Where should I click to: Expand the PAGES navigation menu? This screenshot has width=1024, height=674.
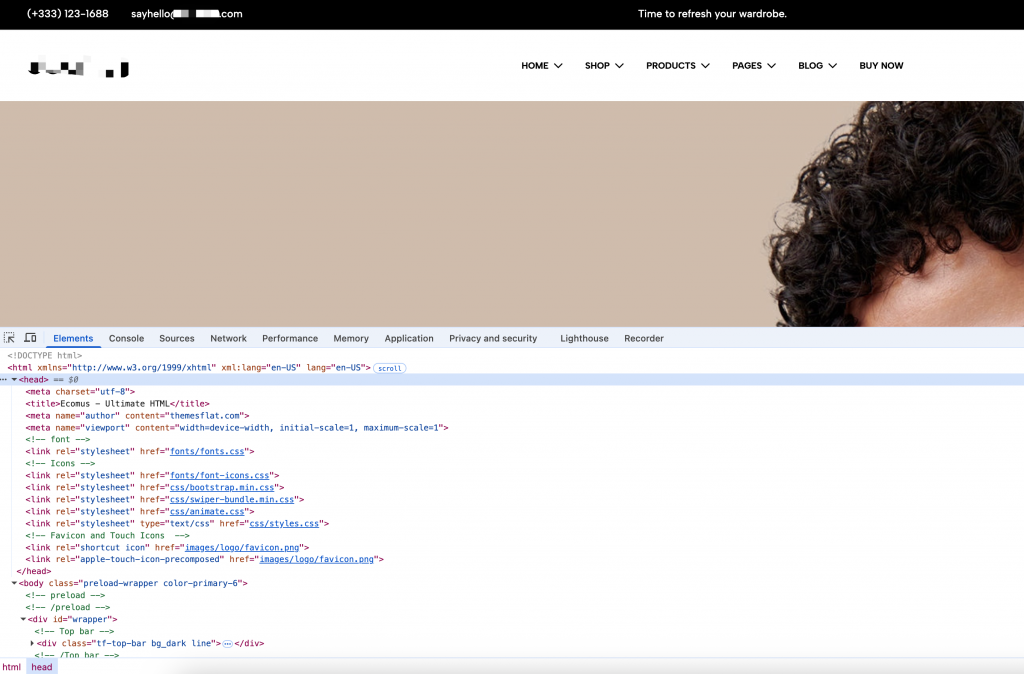[x=754, y=65]
